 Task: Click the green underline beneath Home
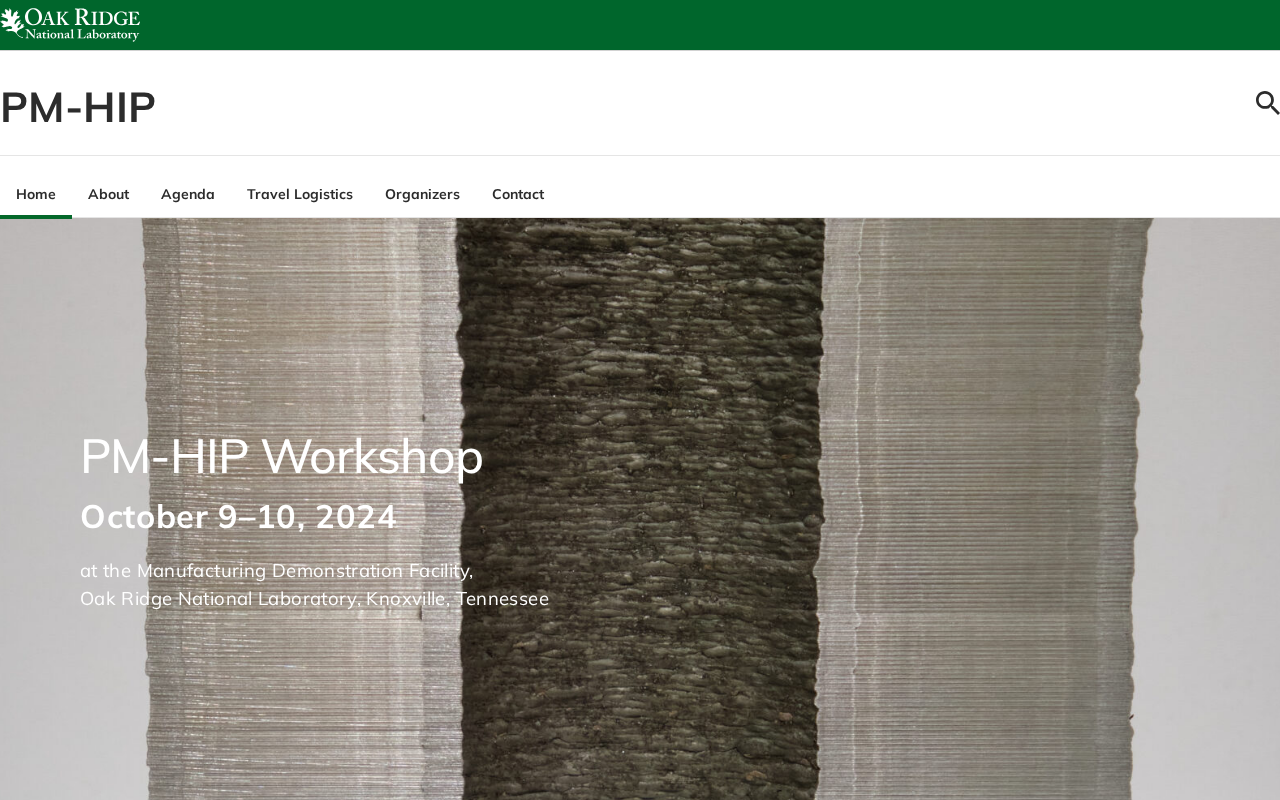(36, 216)
